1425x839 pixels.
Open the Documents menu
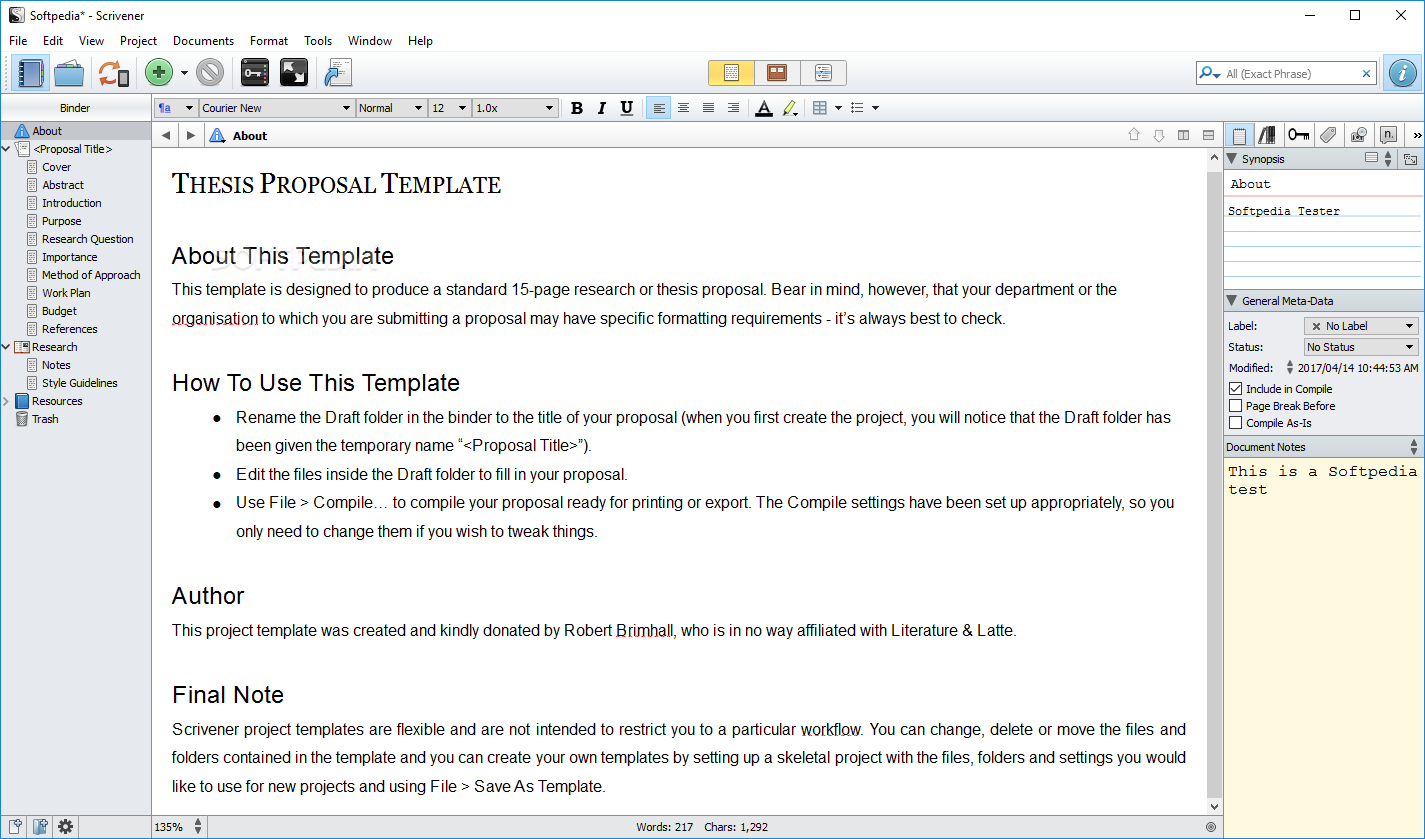coord(203,41)
